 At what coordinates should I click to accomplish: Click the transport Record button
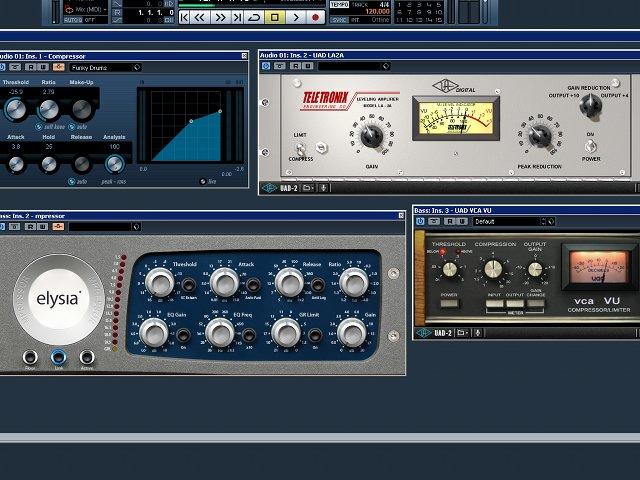[315, 18]
